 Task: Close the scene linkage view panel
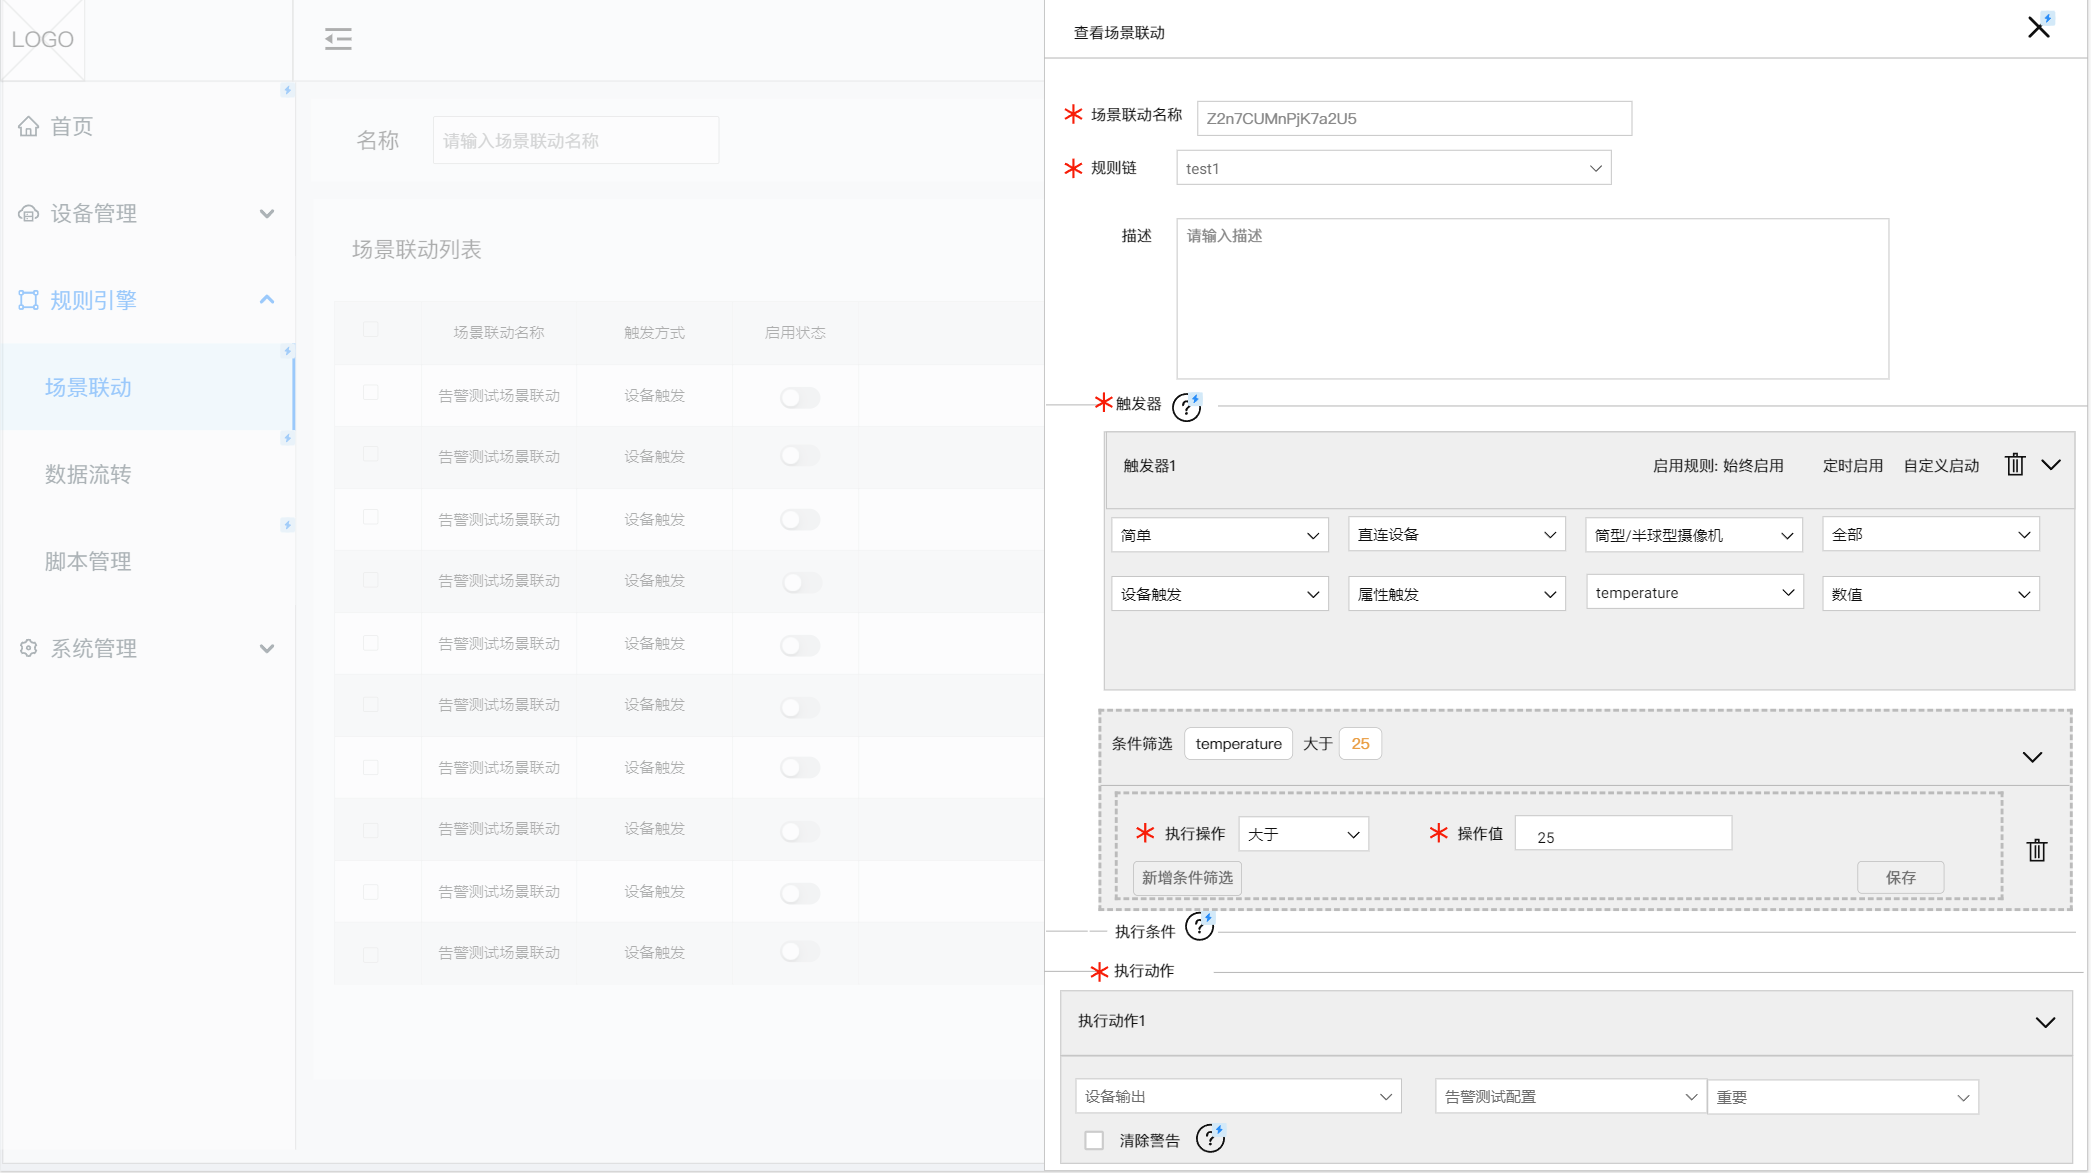[x=2038, y=28]
